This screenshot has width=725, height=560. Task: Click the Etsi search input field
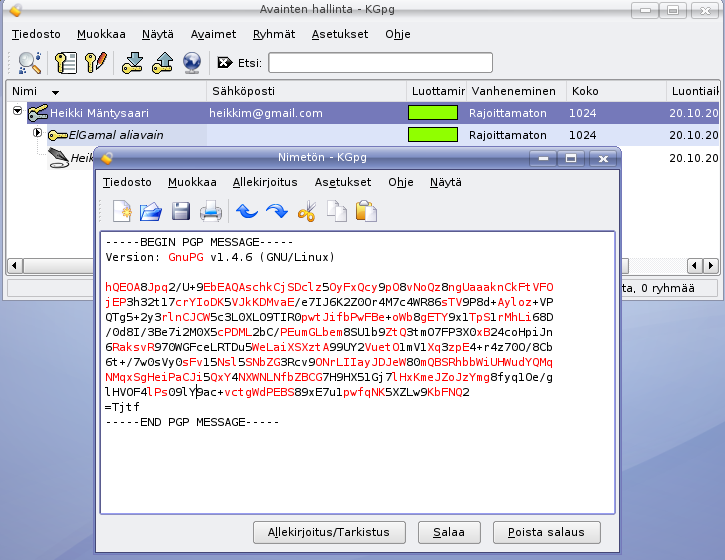point(380,63)
